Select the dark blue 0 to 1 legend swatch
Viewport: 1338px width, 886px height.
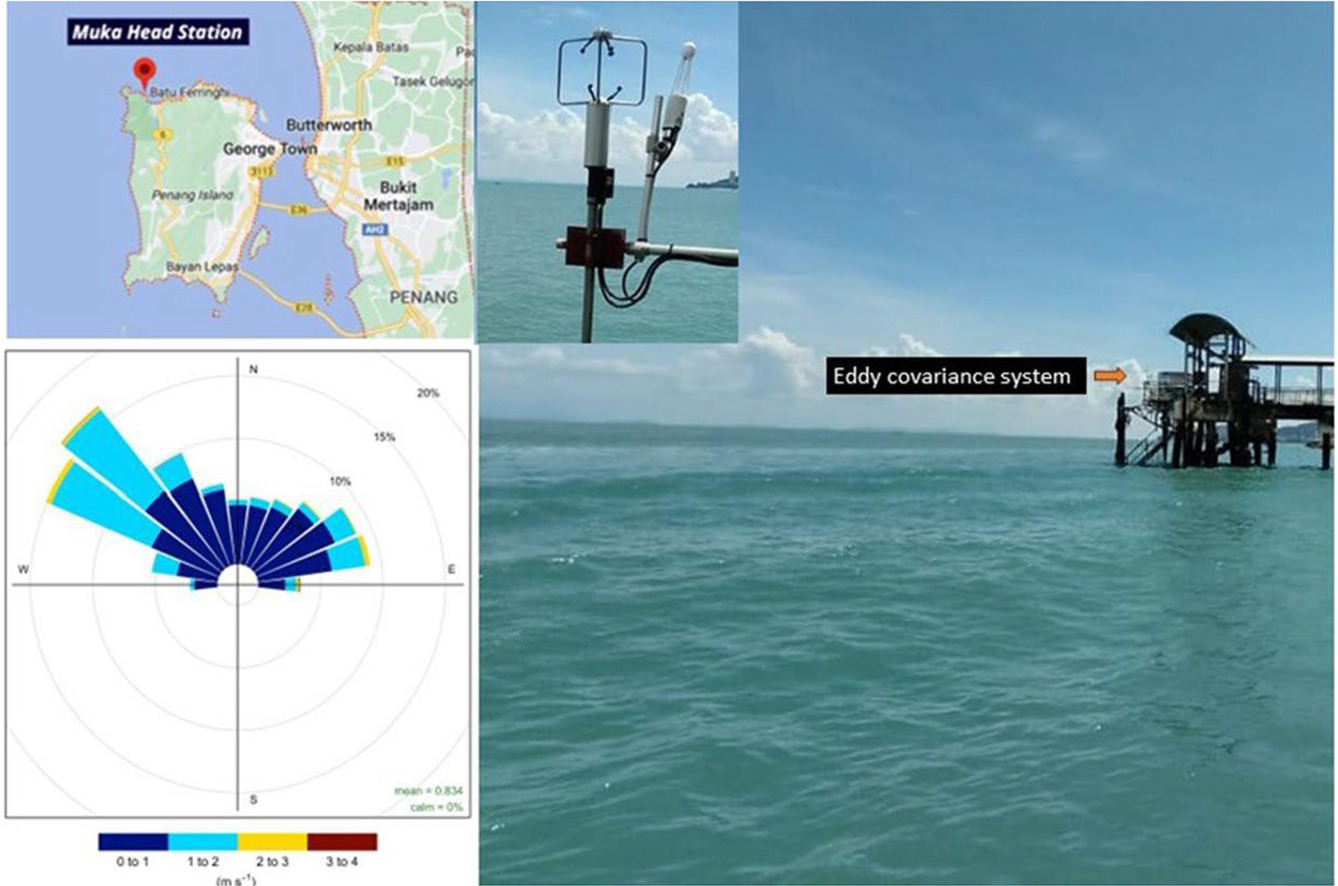point(133,842)
